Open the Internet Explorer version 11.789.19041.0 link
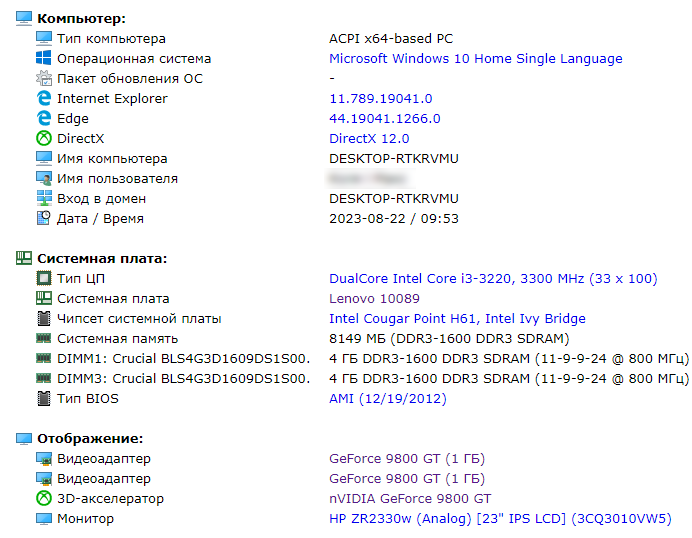The image size is (692, 538). click(x=380, y=98)
